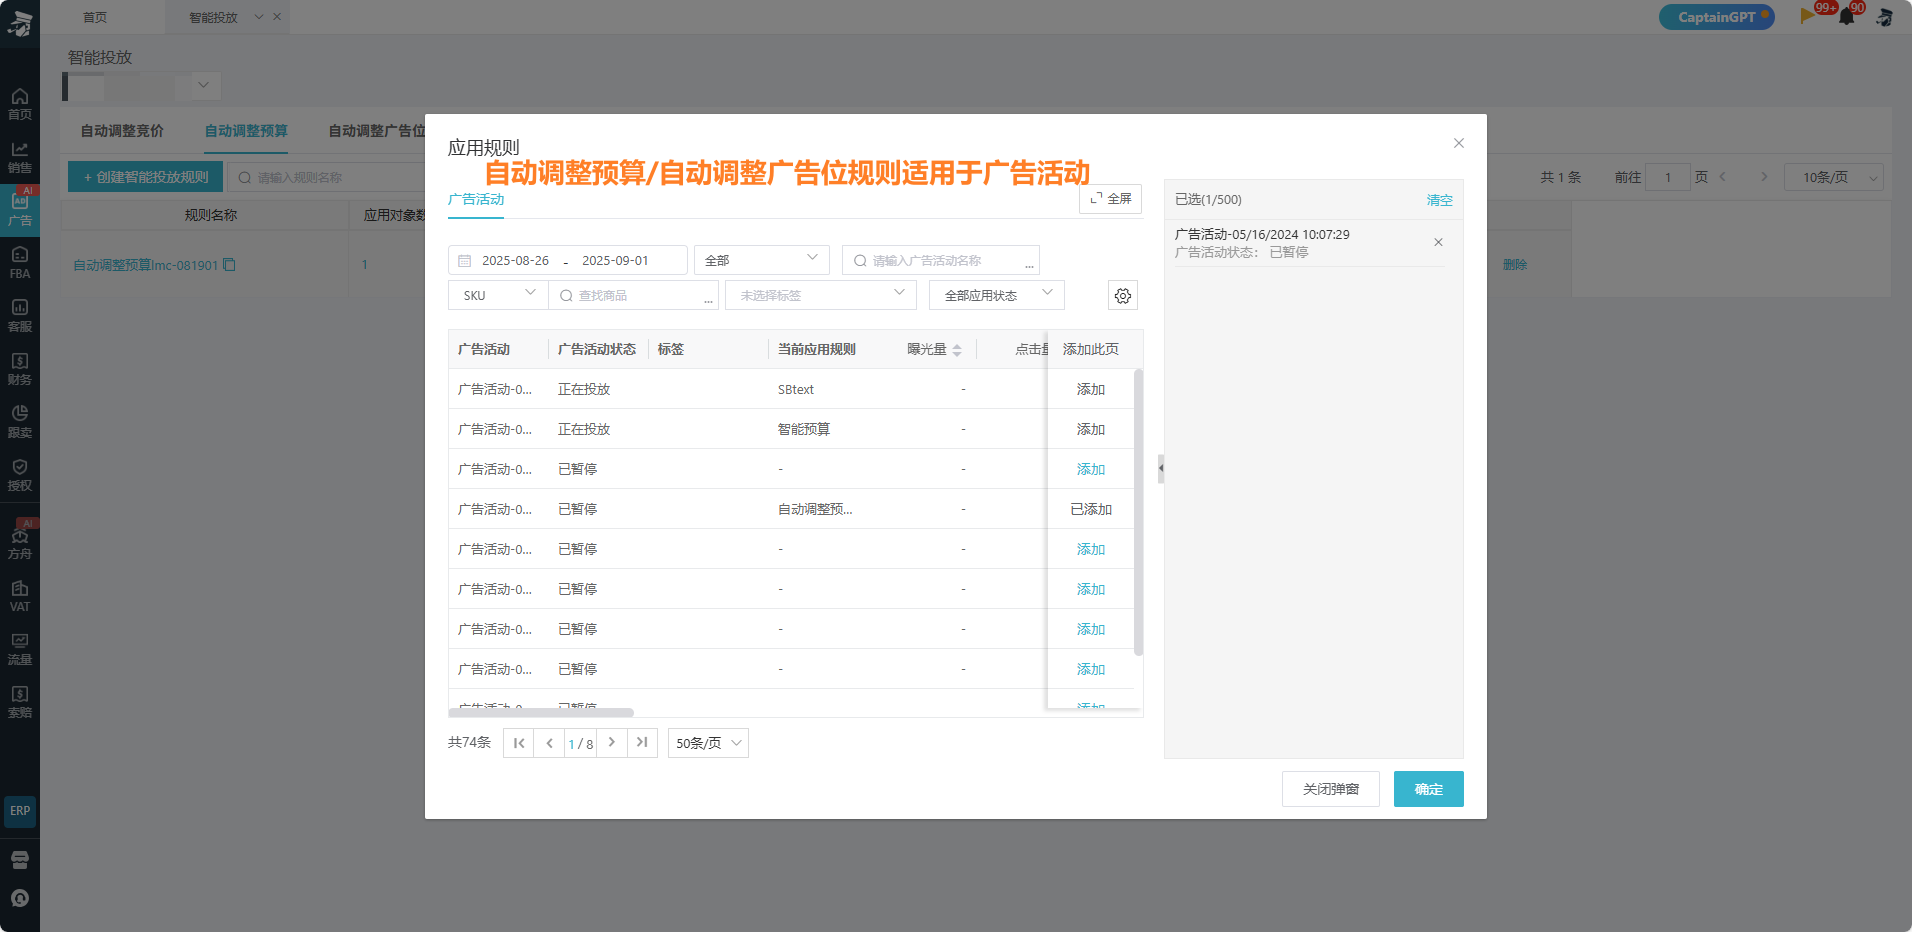This screenshot has height=932, width=1912.
Task: Close the 应用规则 dialog
Action: (1459, 143)
